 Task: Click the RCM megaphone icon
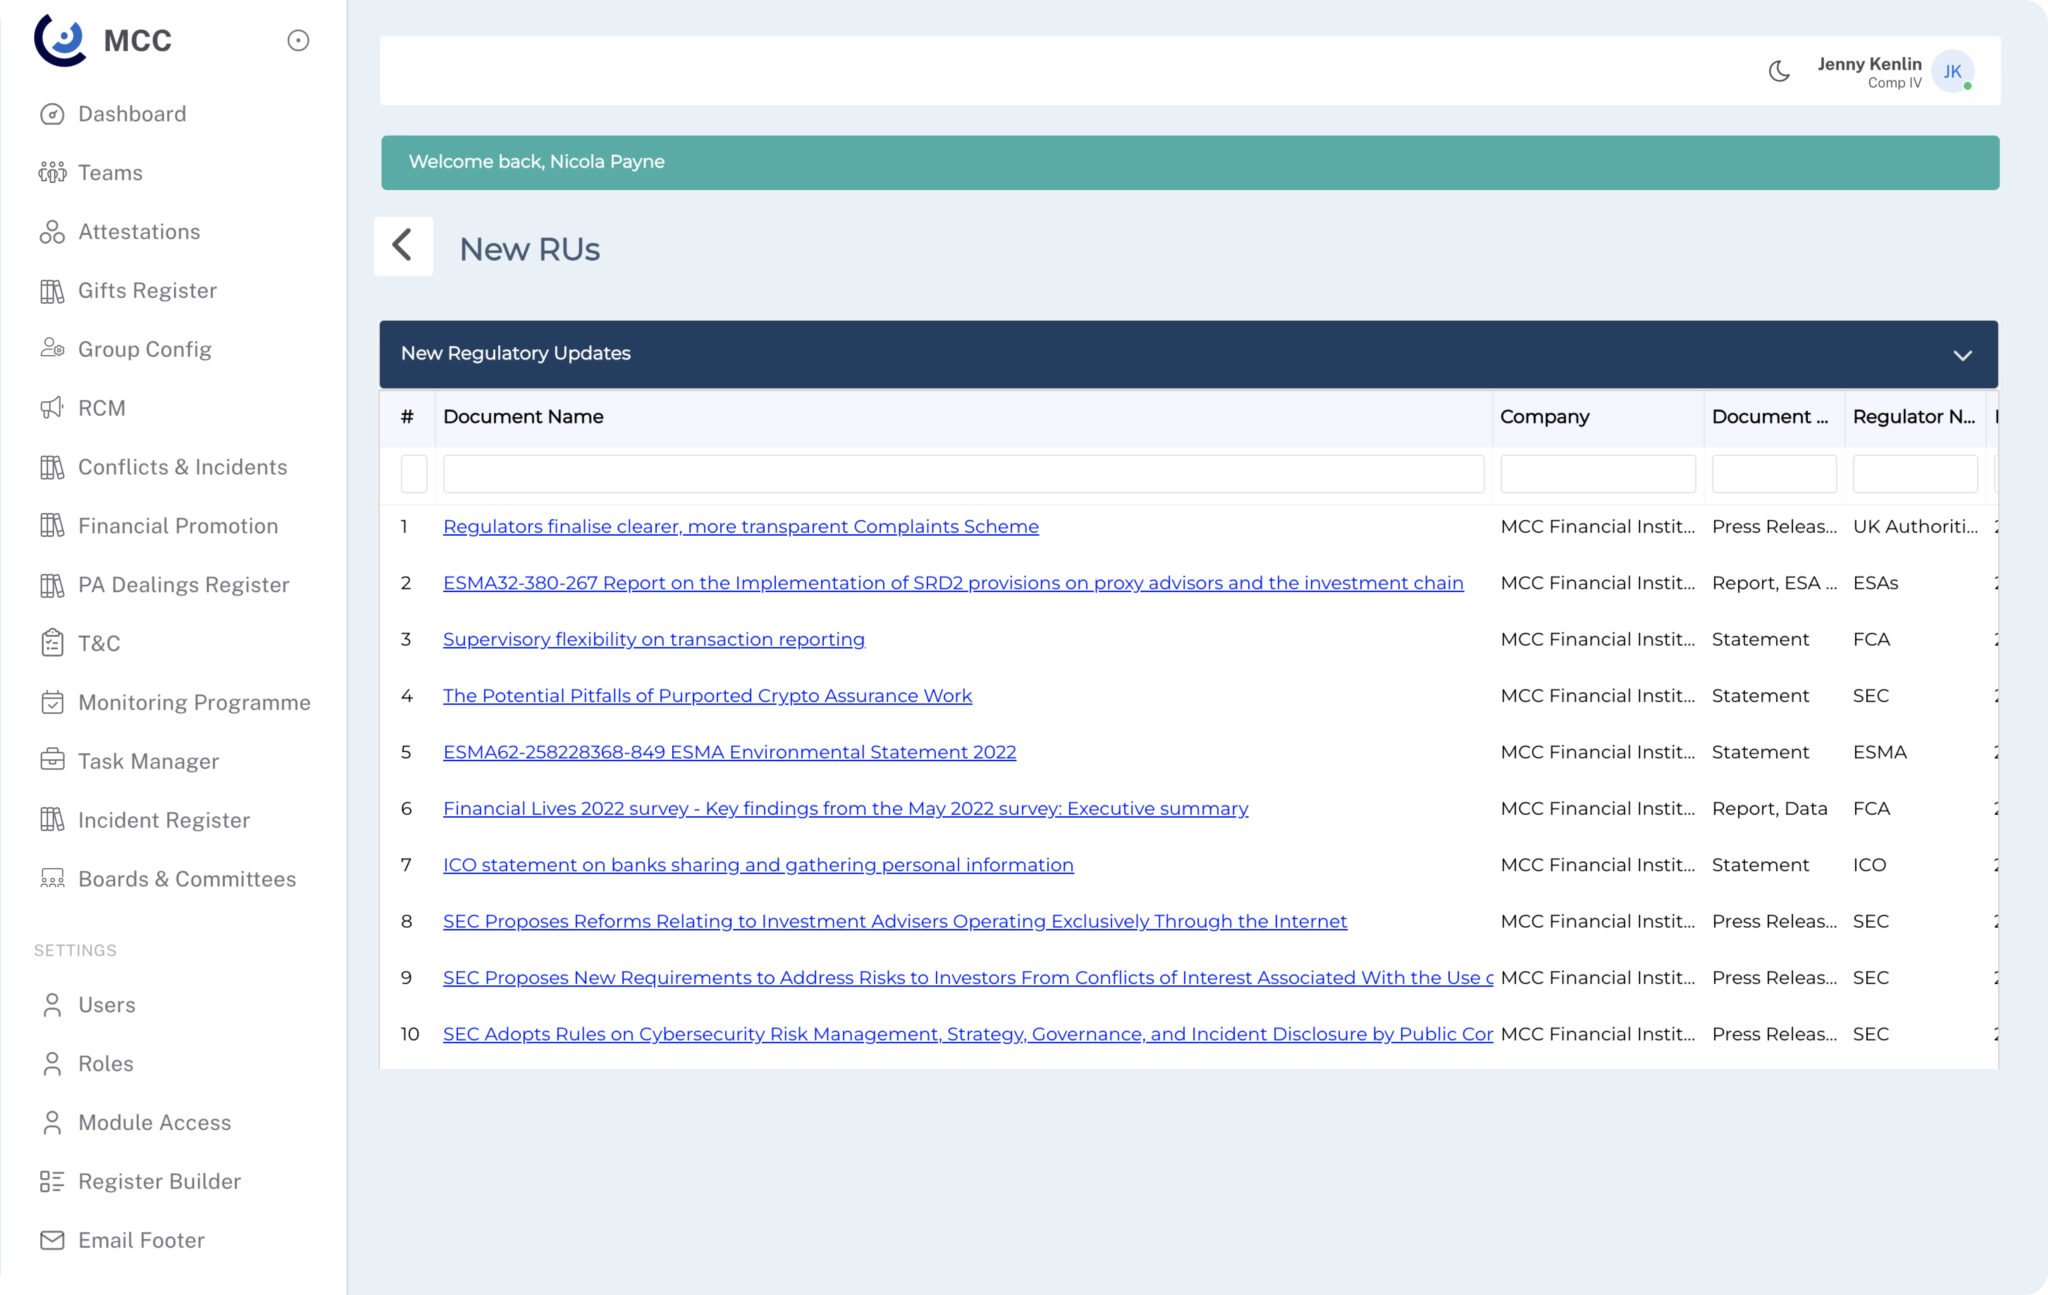[52, 408]
